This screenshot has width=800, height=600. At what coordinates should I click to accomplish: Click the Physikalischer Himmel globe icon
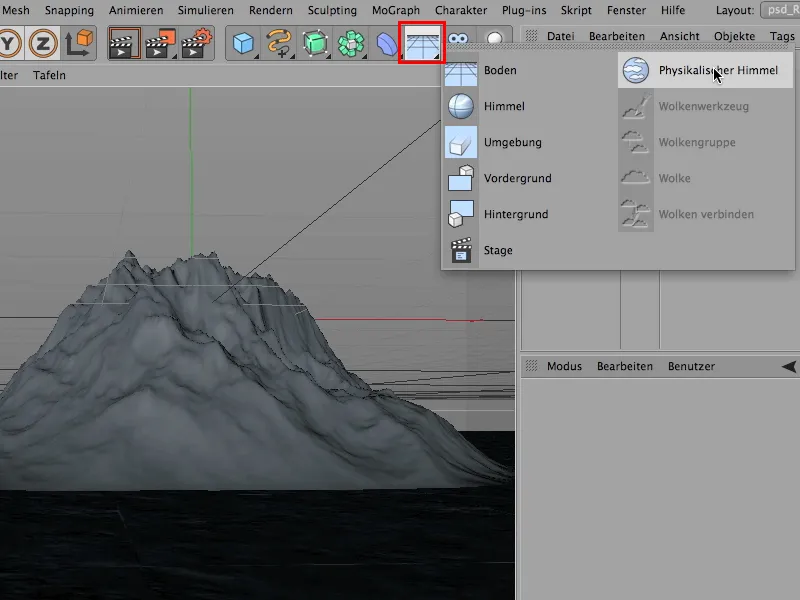636,70
